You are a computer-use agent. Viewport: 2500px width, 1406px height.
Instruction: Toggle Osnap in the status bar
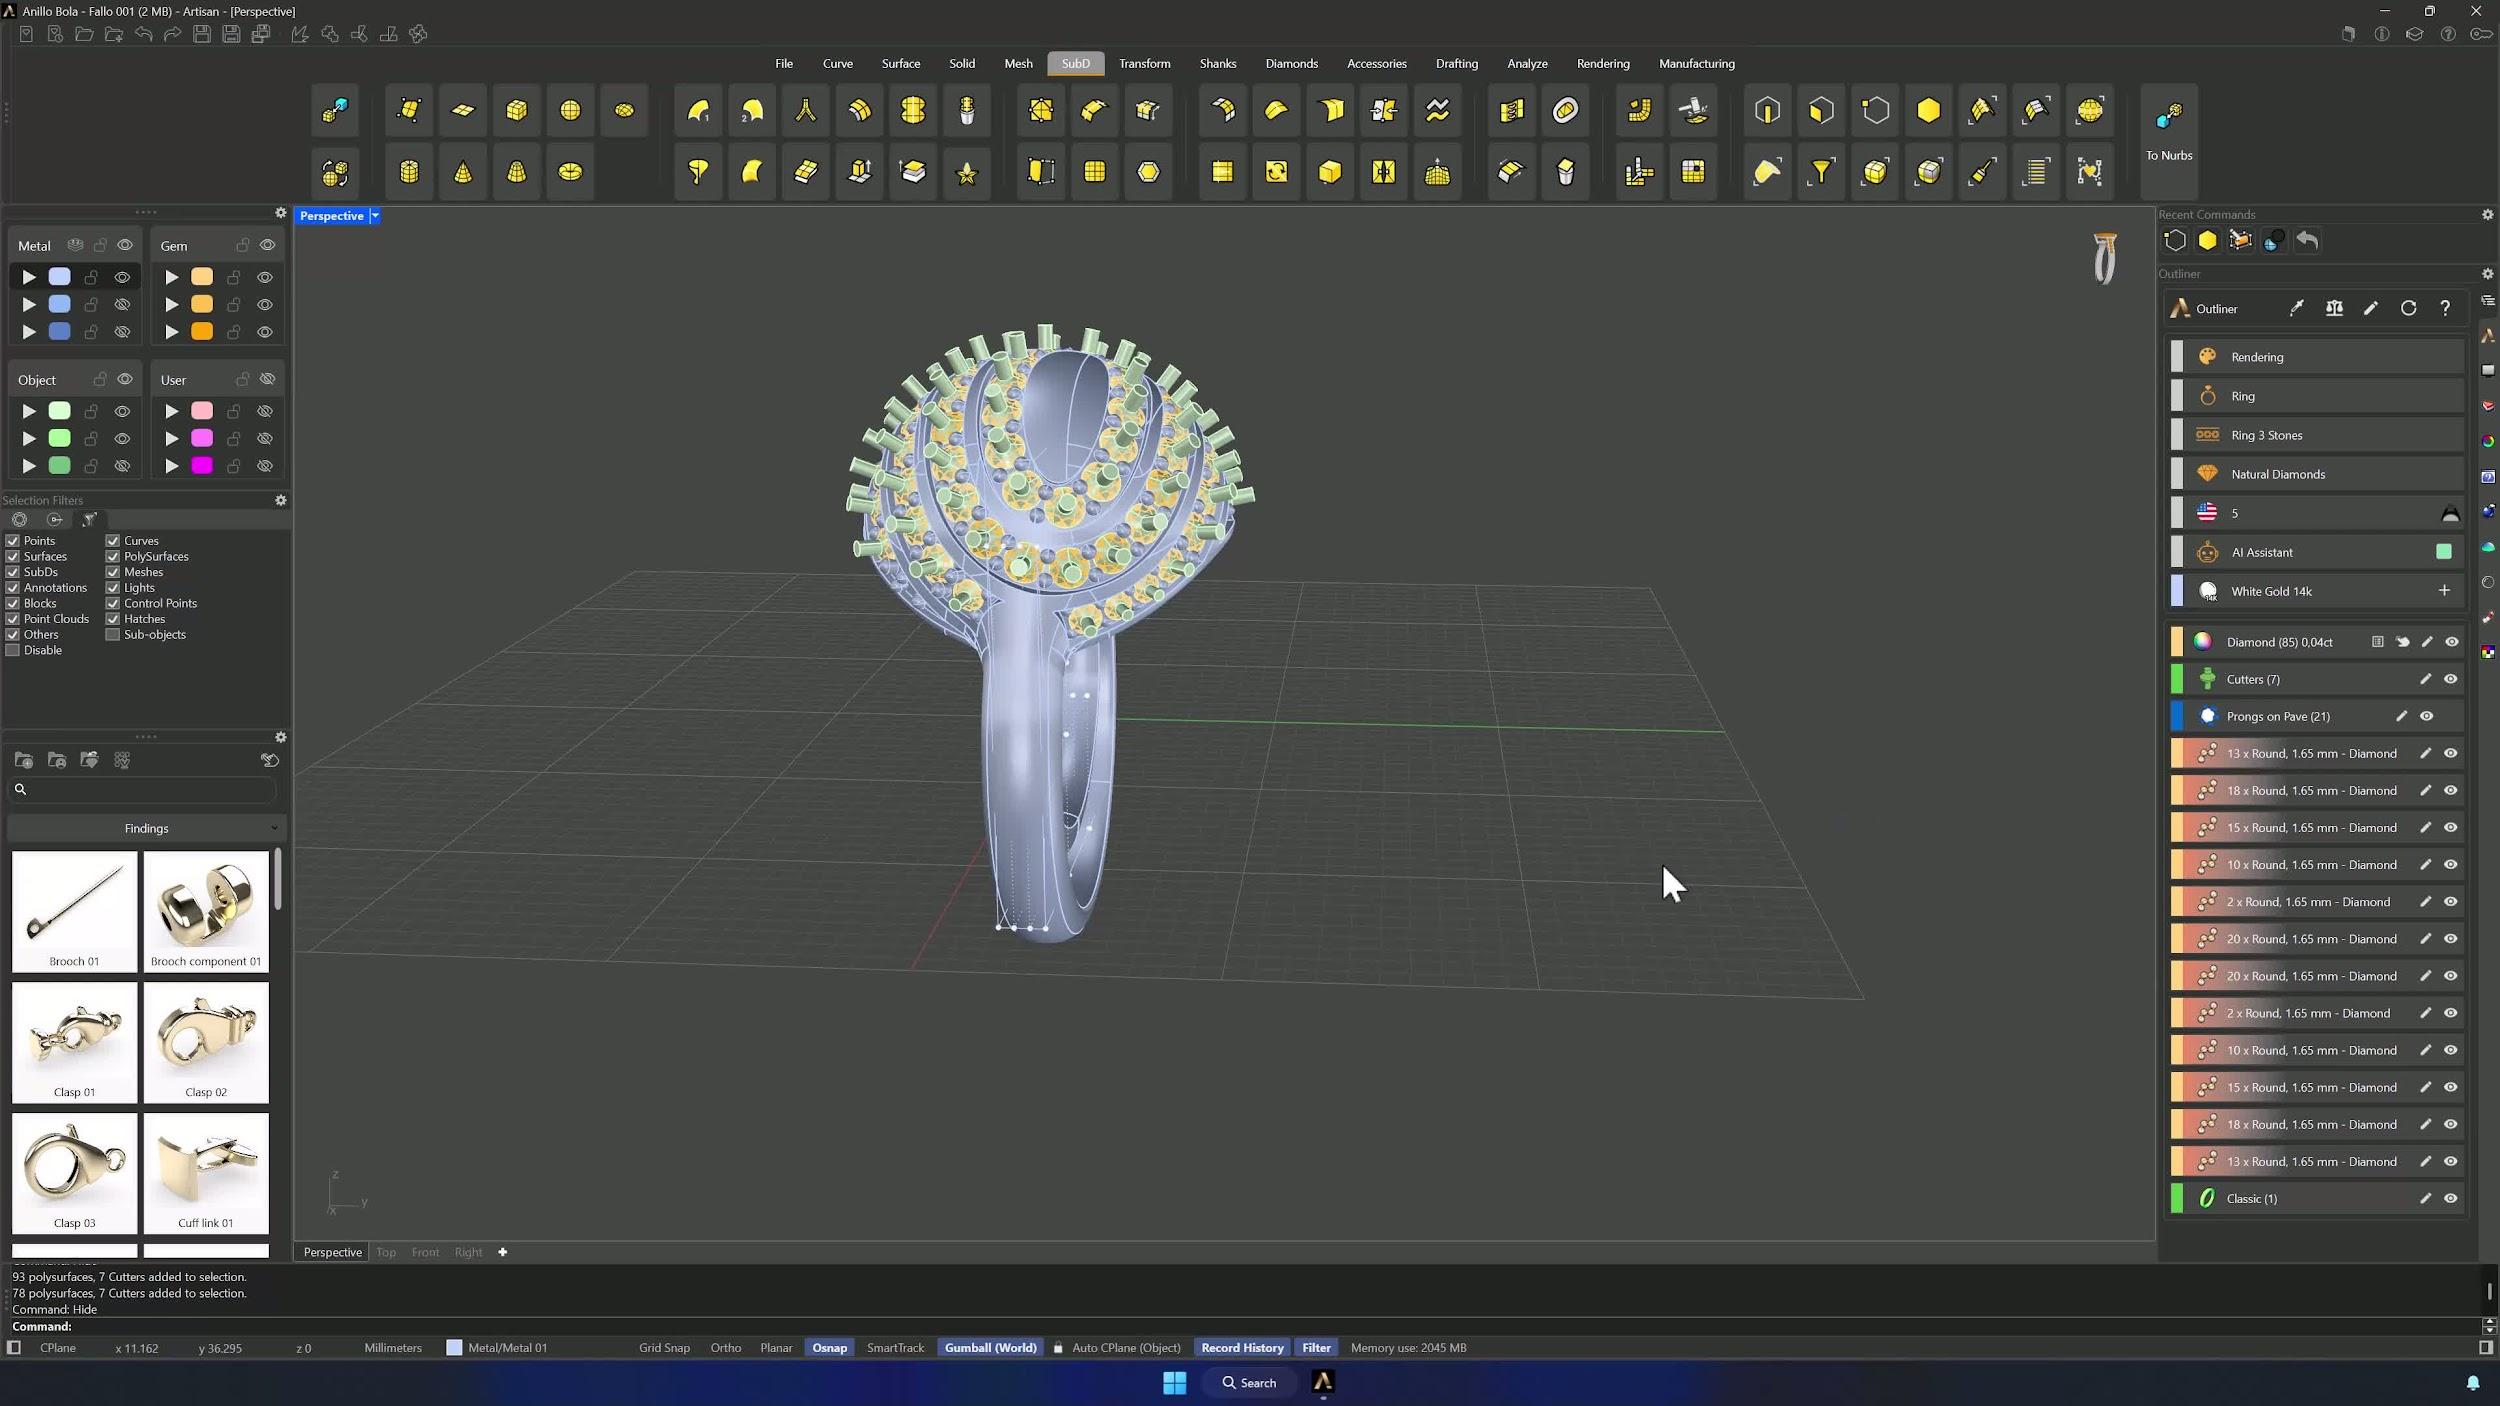click(829, 1349)
